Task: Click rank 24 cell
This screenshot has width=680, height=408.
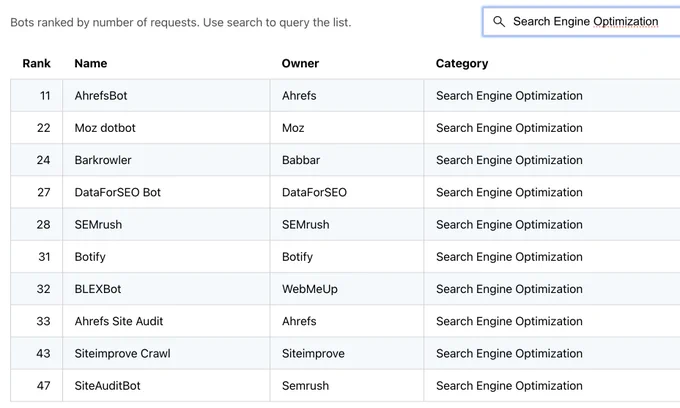Action: click(x=36, y=160)
